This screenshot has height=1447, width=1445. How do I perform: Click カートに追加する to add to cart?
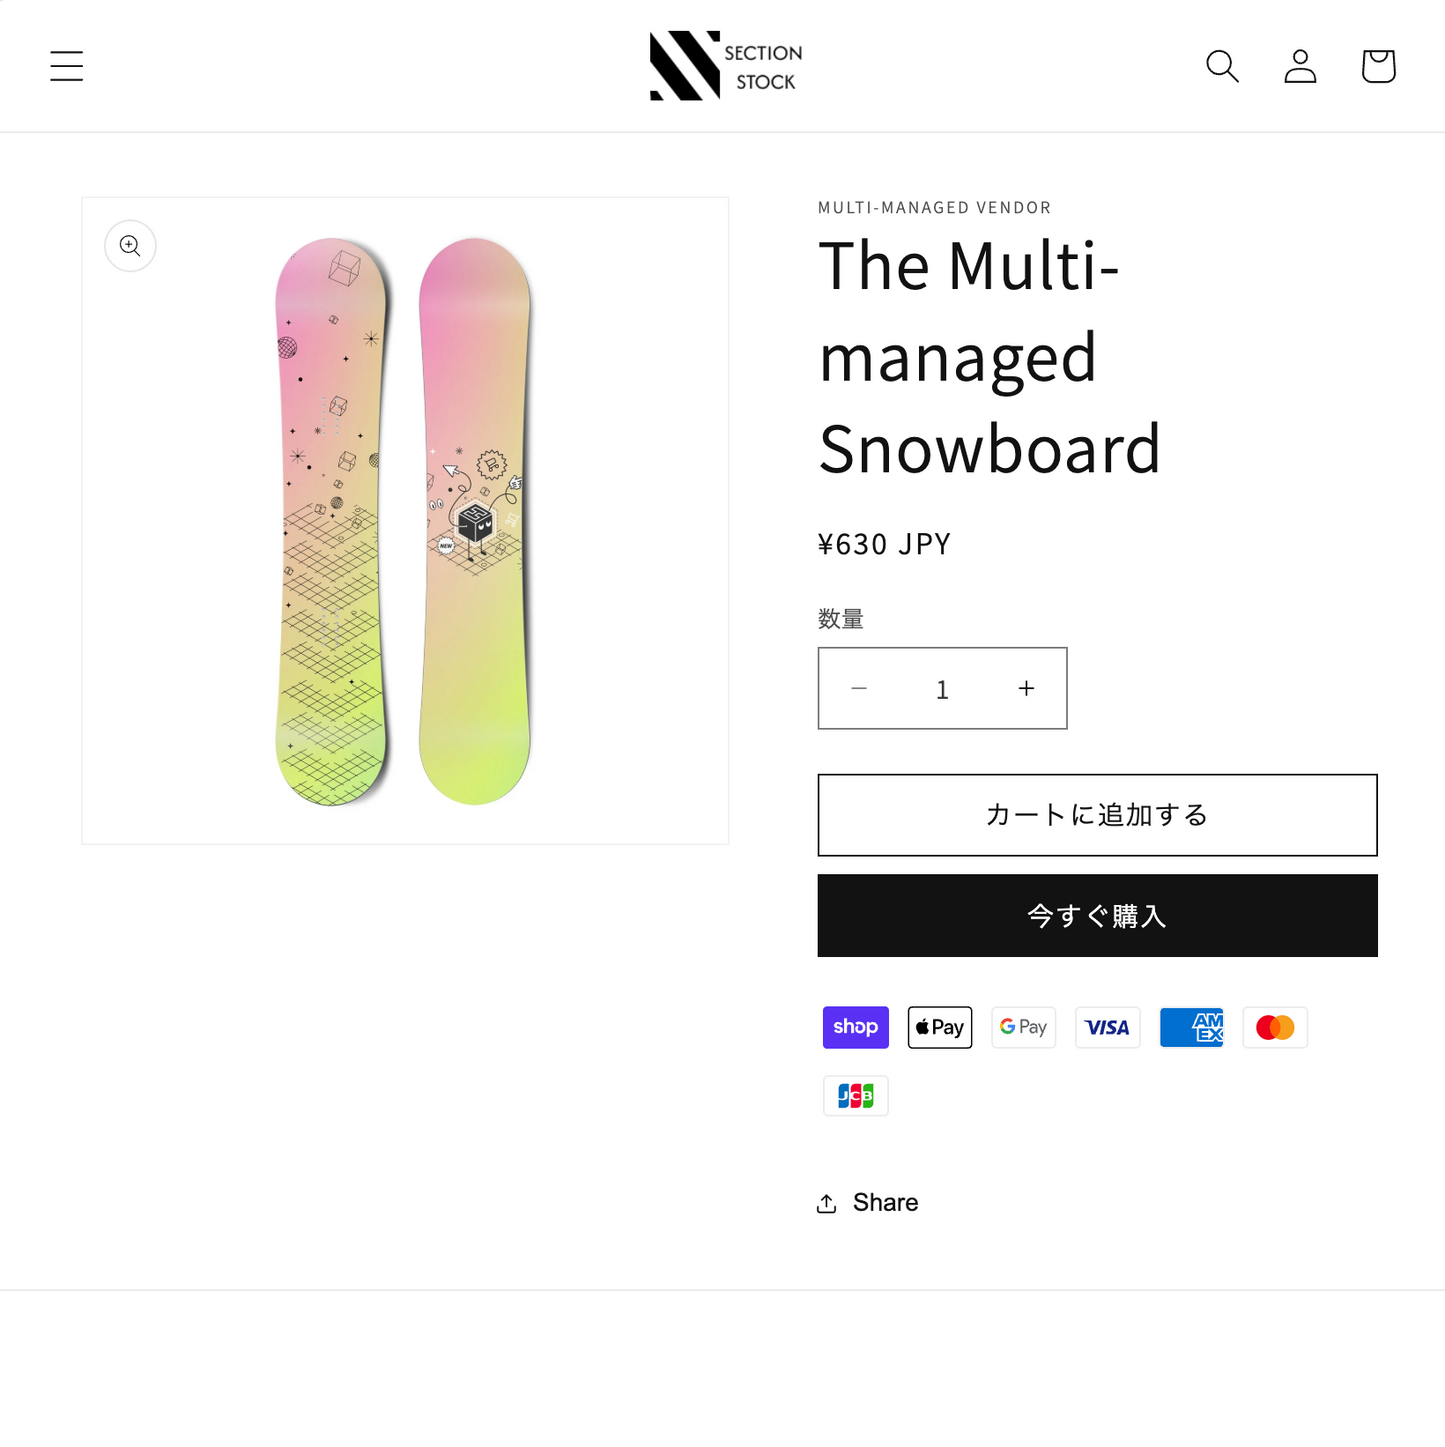[x=1097, y=814]
